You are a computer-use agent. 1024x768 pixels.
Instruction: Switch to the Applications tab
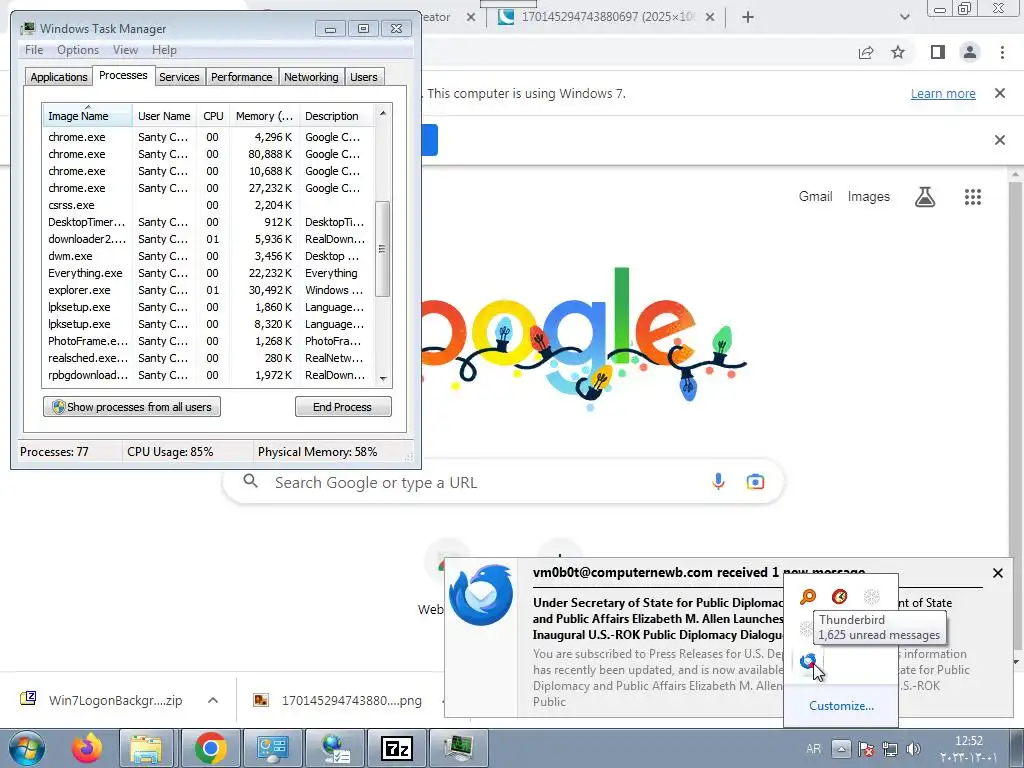(59, 77)
